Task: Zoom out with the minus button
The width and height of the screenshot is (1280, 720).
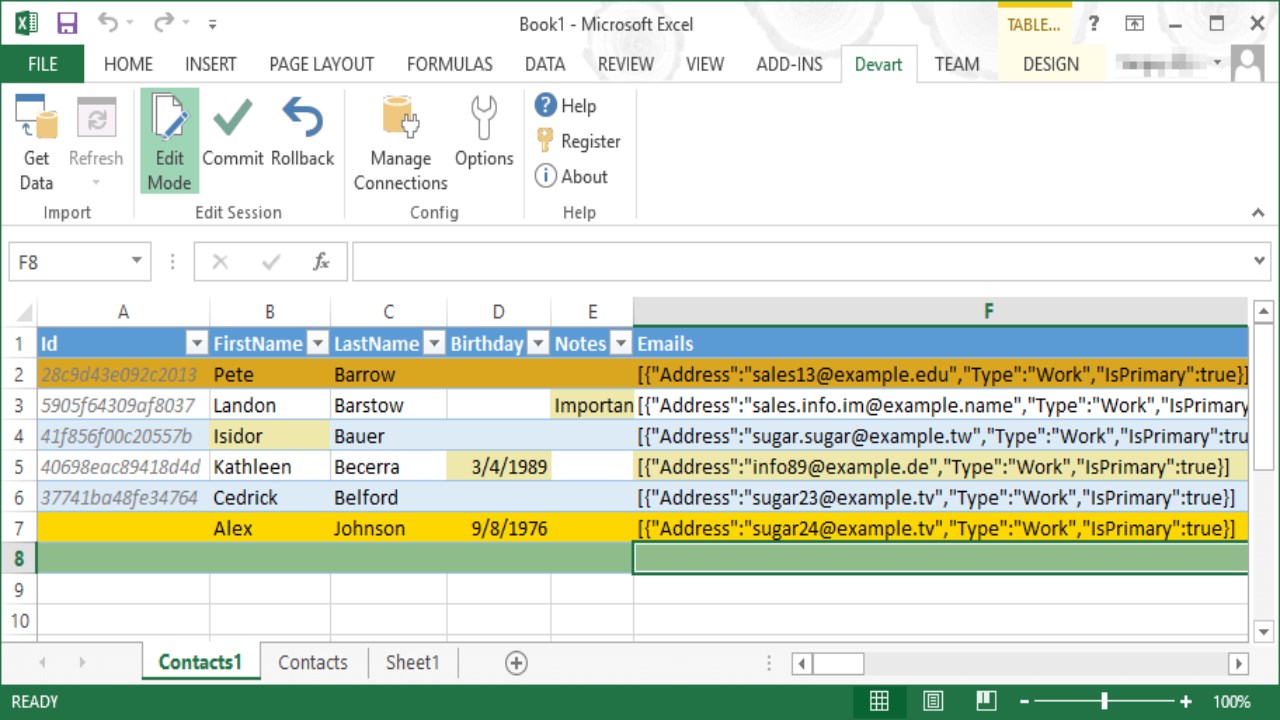Action: (1024, 701)
